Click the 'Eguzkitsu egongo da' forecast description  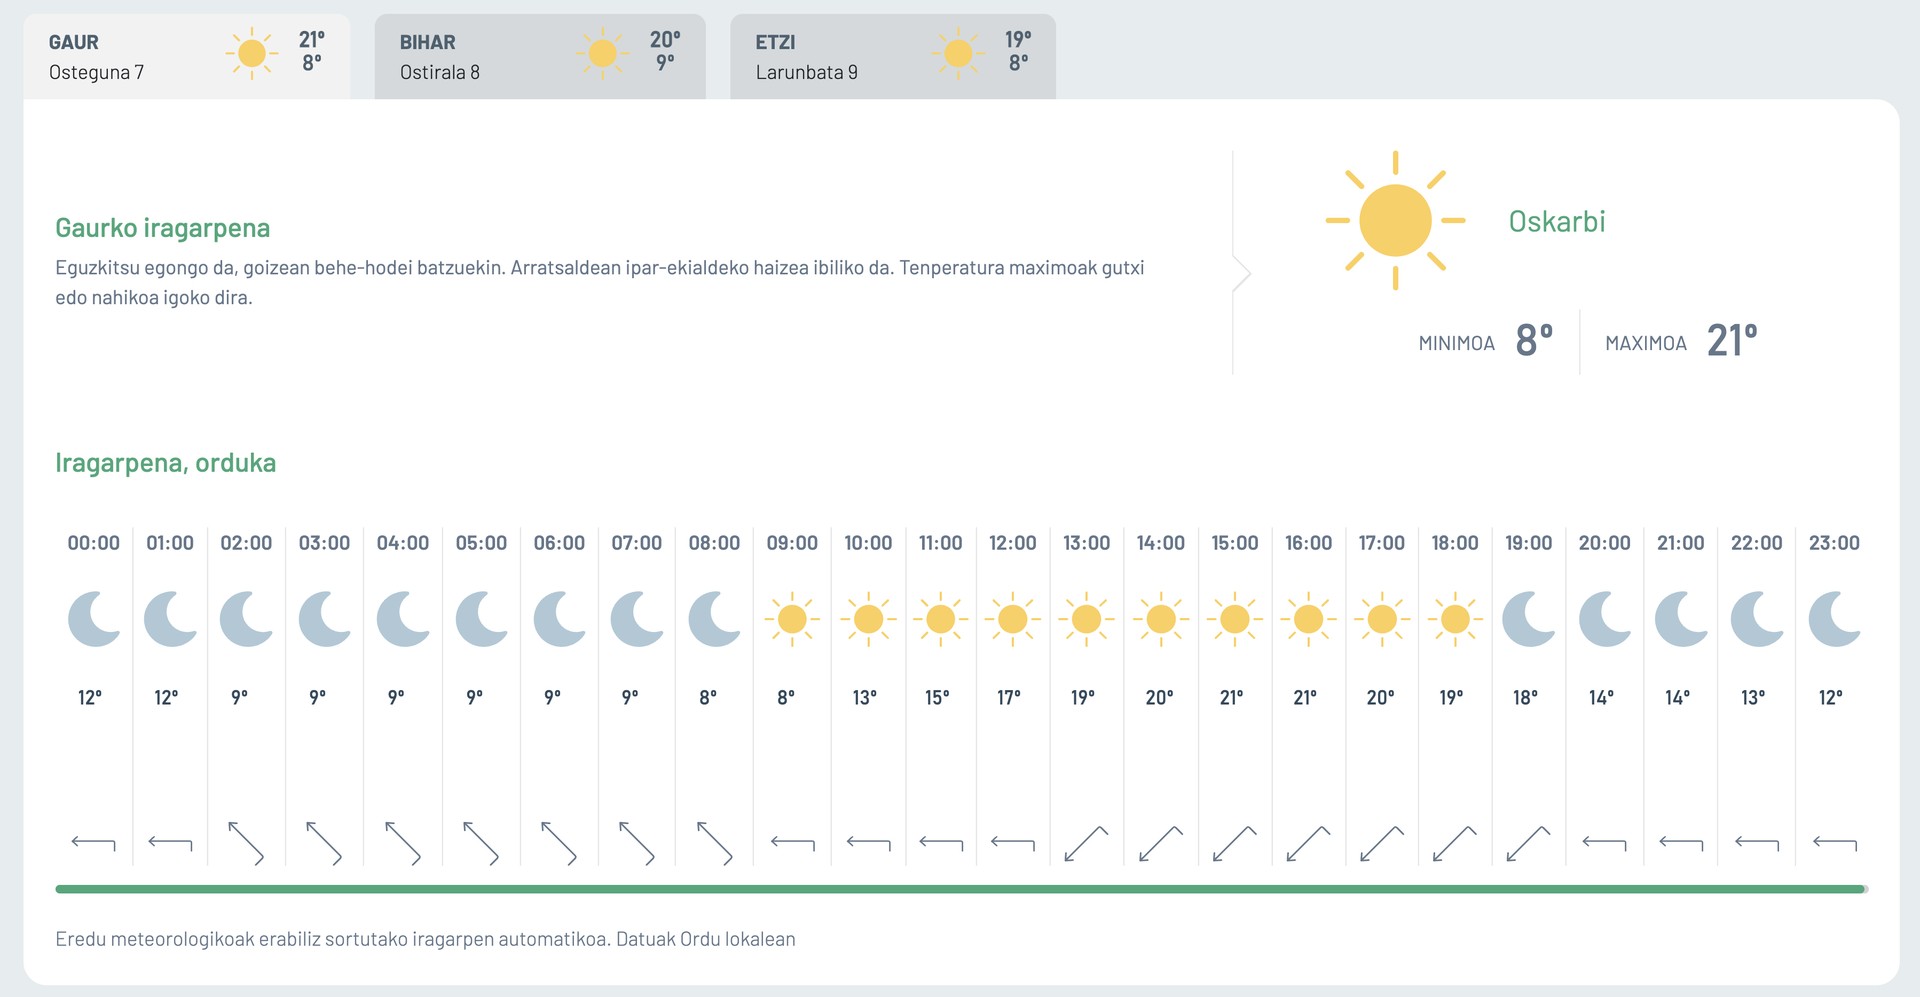point(600,282)
